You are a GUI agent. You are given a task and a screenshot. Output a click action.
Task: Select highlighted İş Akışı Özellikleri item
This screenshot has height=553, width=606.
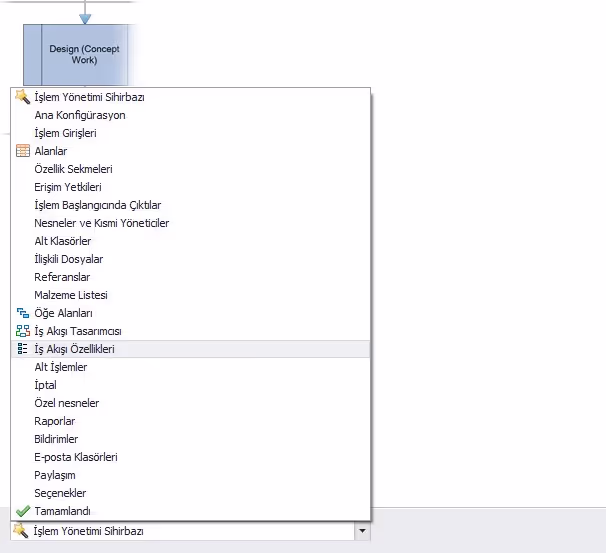(x=191, y=349)
